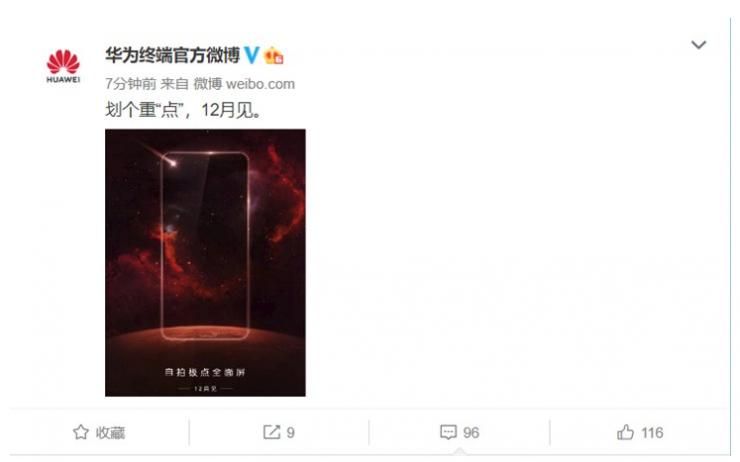Click the repost count 9
This screenshot has height=462, width=740.
point(291,432)
